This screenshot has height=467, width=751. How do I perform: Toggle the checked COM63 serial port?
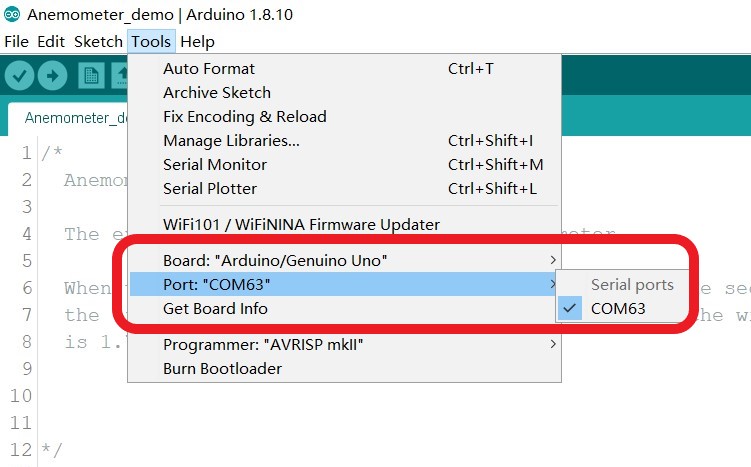(622, 308)
